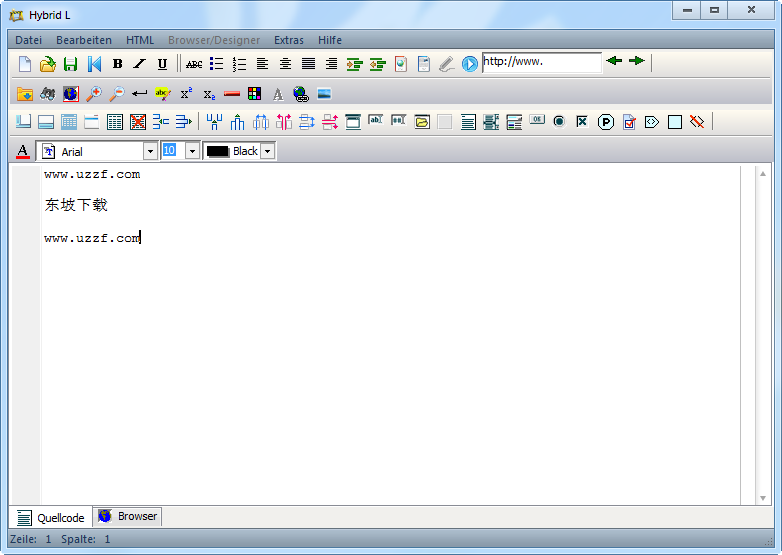Click the binoculars search icon
Image resolution: width=782 pixels, height=555 pixels.
[47, 93]
